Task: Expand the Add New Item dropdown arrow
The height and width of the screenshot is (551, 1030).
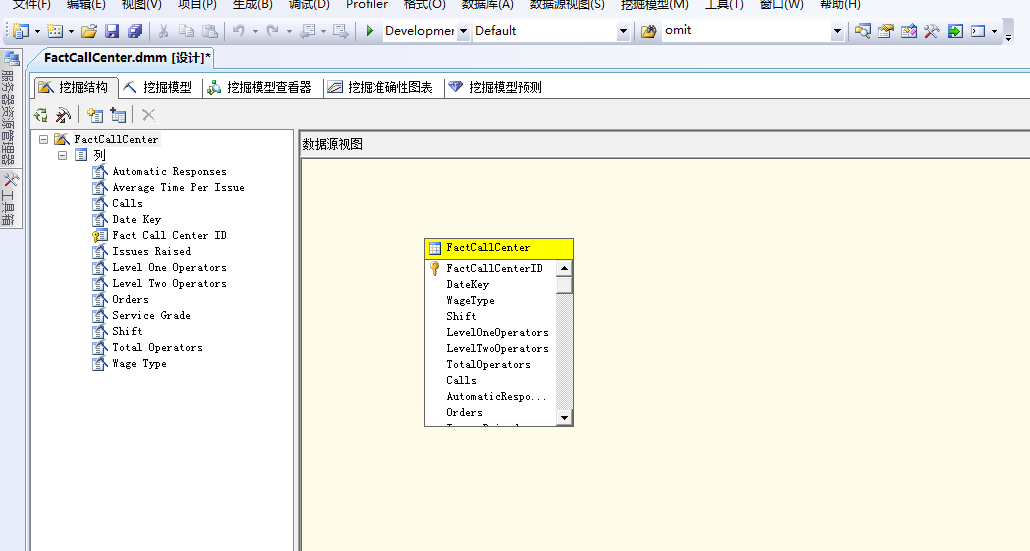Action: (71, 31)
